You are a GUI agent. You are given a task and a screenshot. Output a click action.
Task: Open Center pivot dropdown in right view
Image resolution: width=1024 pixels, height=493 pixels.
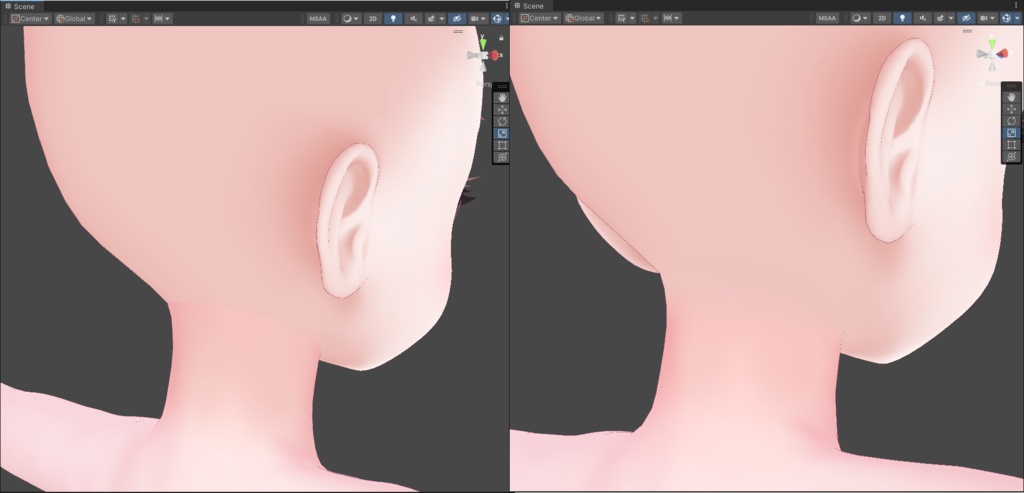coord(539,18)
